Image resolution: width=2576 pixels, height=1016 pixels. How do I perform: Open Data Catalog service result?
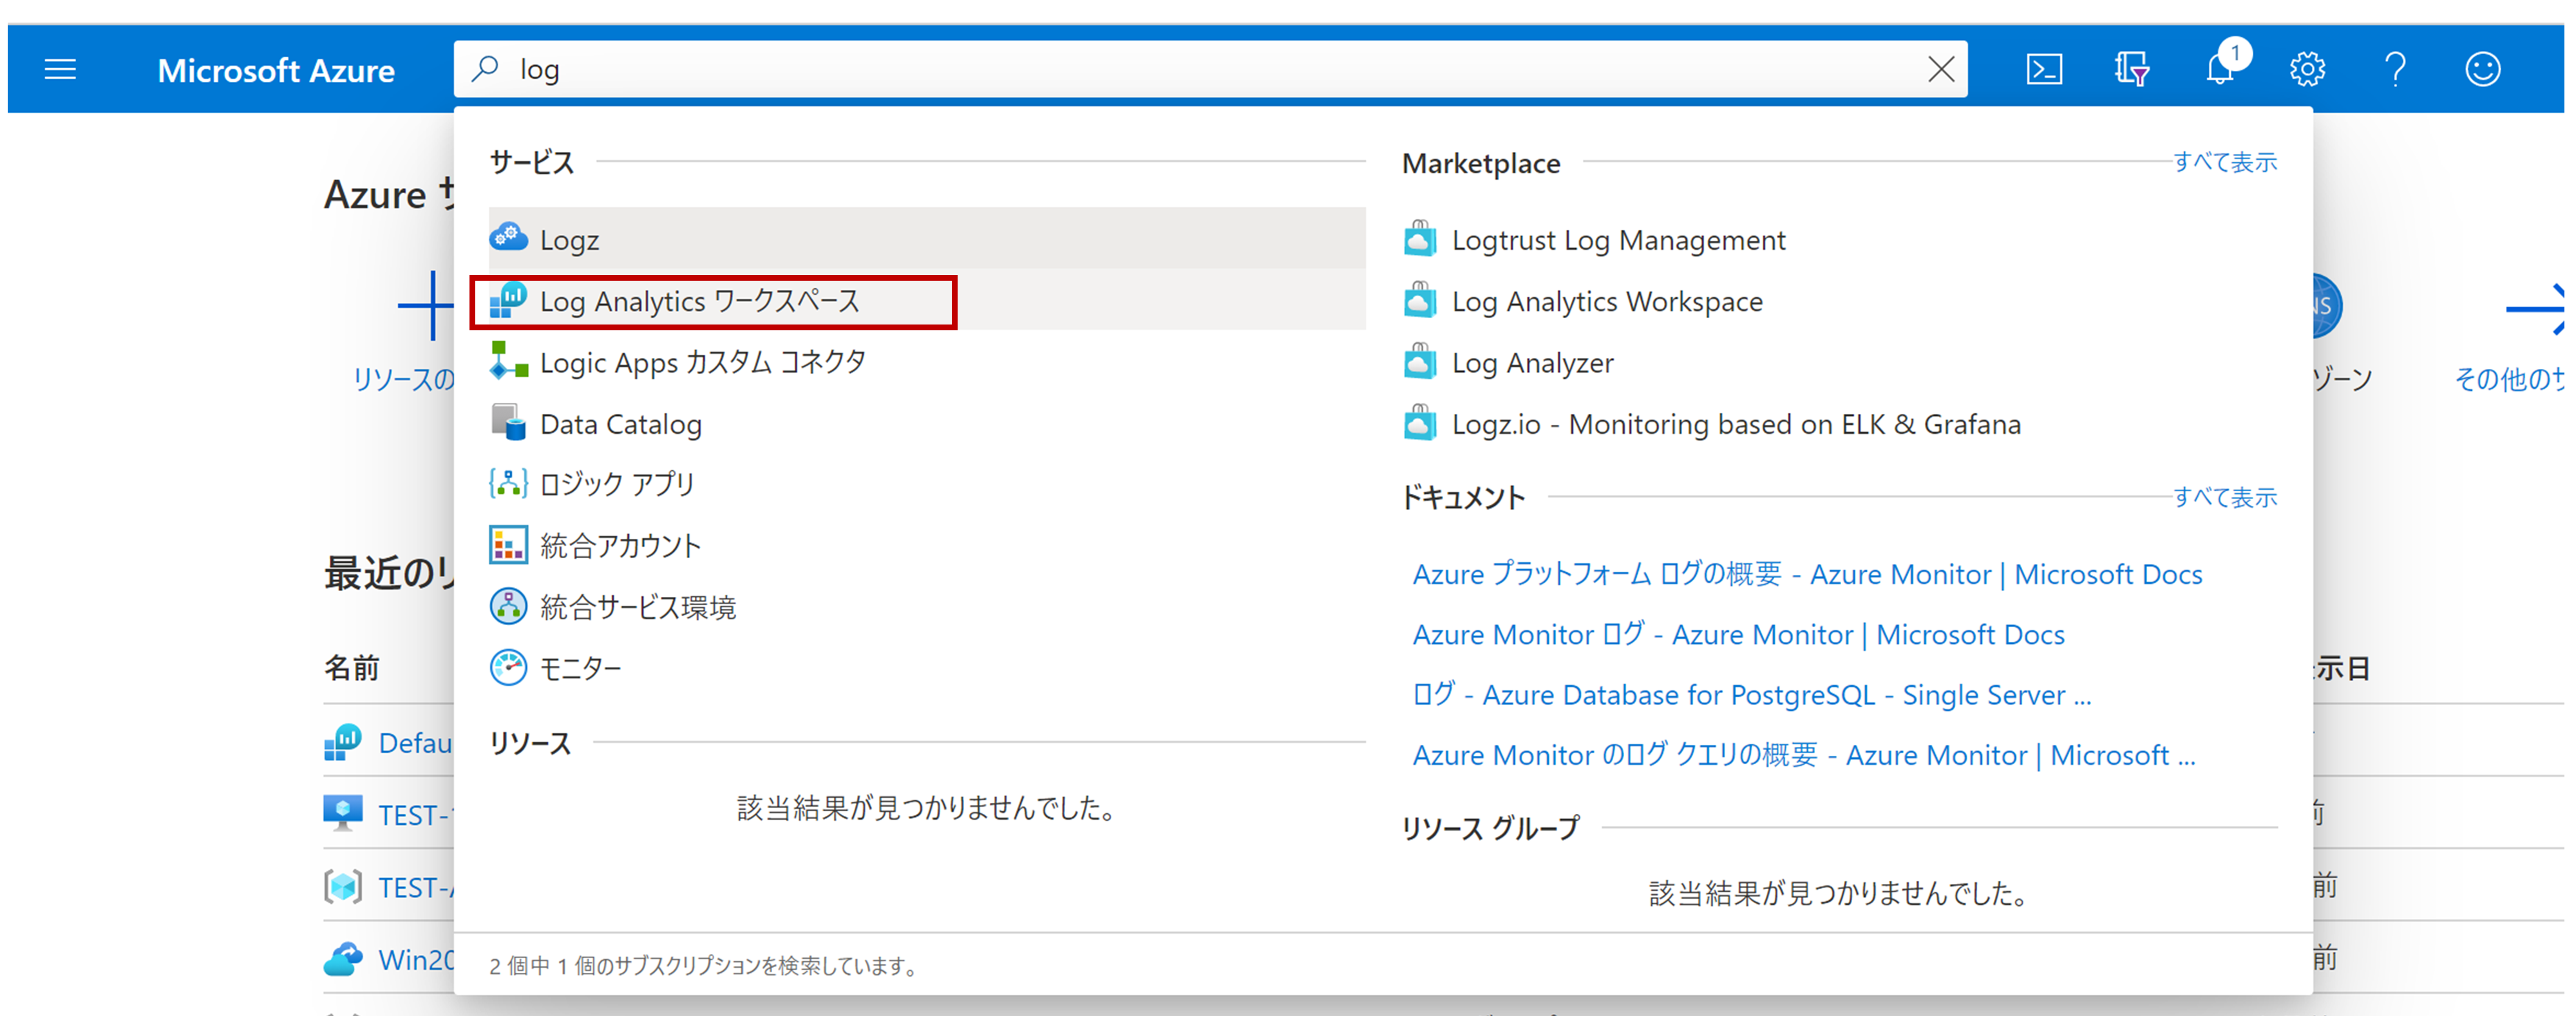point(620,424)
